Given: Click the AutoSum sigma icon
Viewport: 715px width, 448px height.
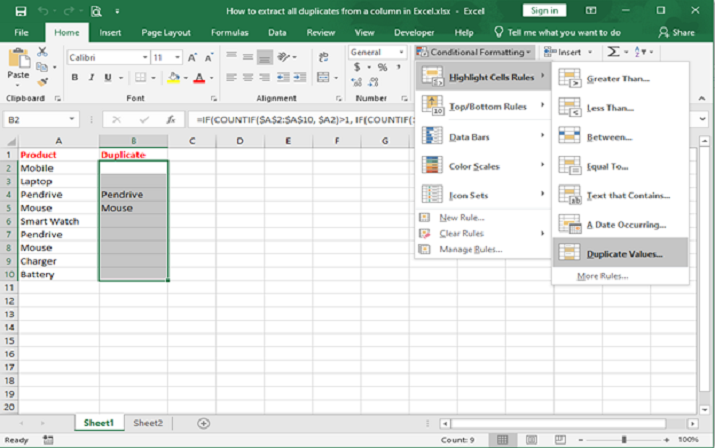Looking at the screenshot, I should 612,52.
